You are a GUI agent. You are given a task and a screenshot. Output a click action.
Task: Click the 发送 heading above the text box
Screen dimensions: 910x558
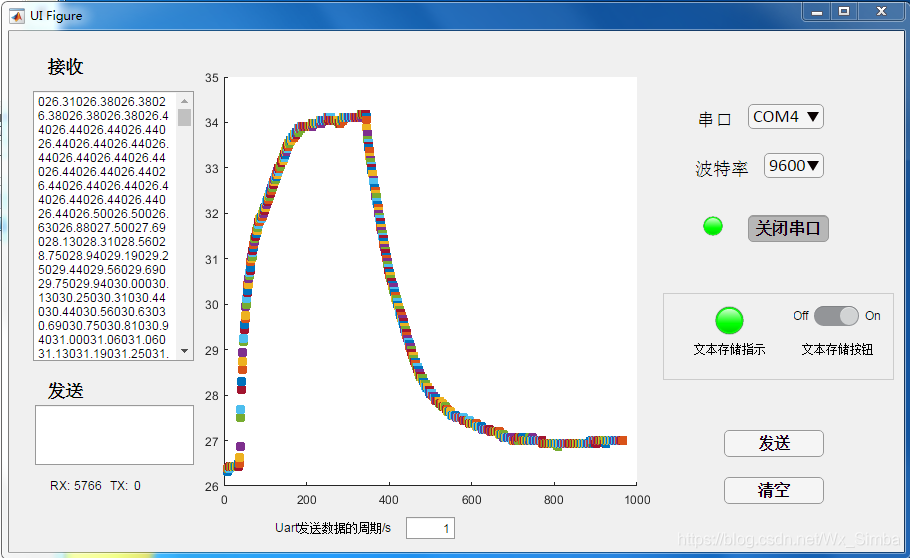(x=66, y=391)
